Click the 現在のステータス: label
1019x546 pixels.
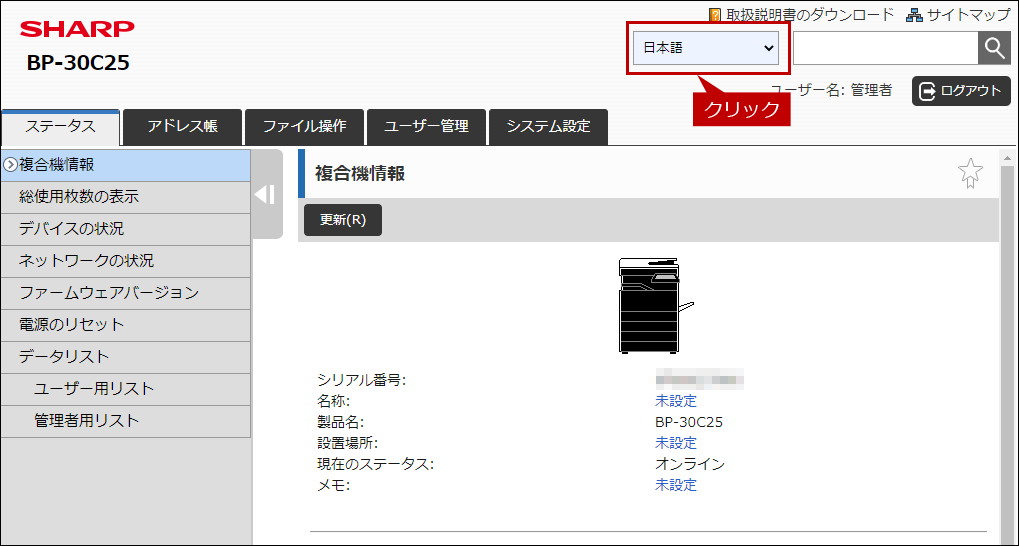pyautogui.click(x=375, y=464)
